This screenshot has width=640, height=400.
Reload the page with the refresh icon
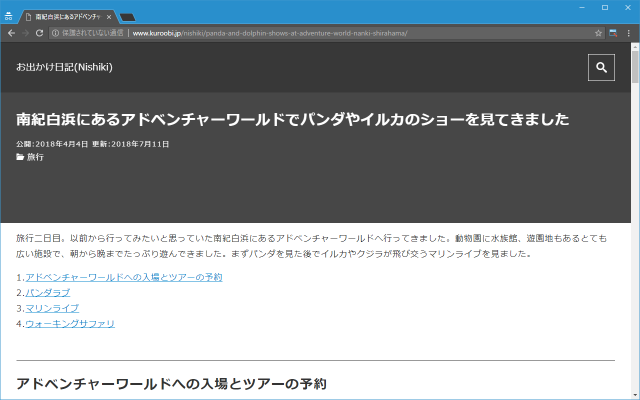[x=39, y=33]
